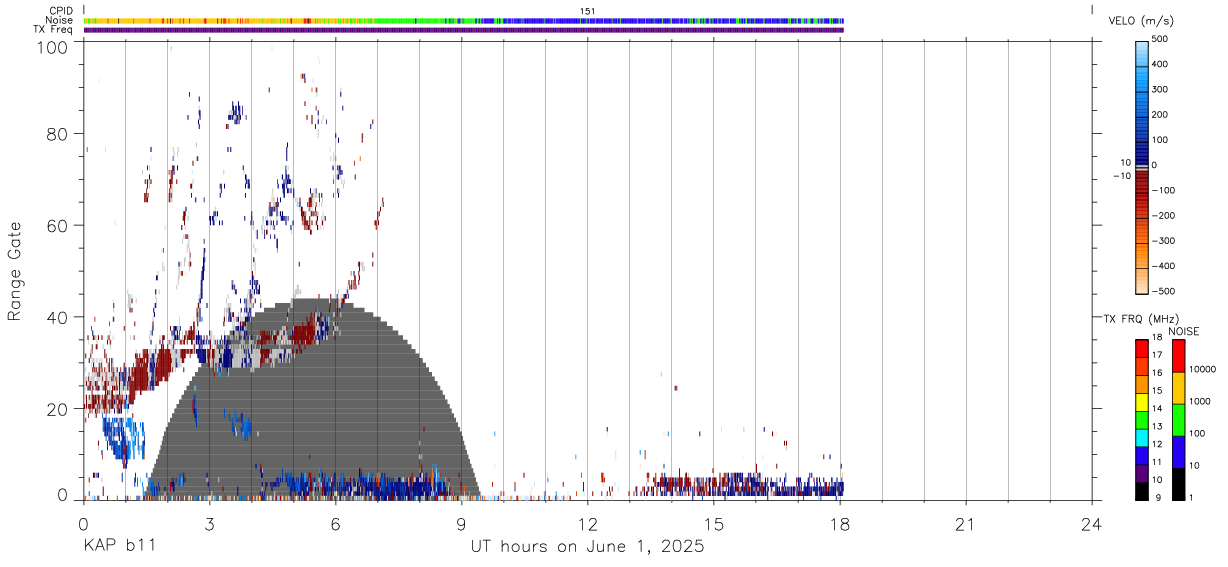Viewport: 1228px width, 567px height.
Task: Click the NOISE legend title
Action: [1186, 331]
